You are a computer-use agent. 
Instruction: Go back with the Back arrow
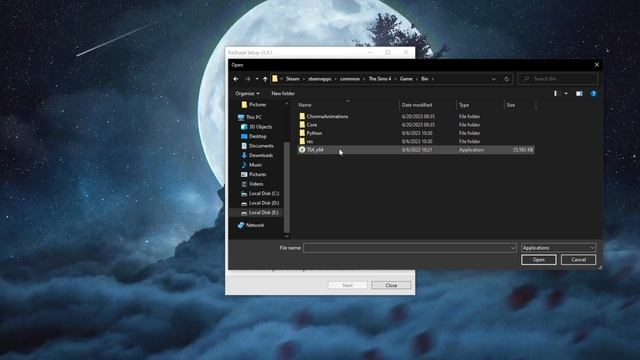pyautogui.click(x=236, y=79)
